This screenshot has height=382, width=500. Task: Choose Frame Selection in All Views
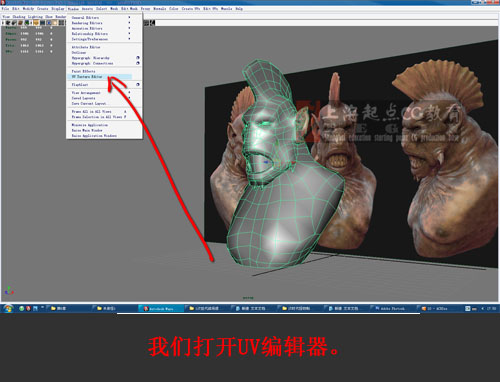pos(97,117)
